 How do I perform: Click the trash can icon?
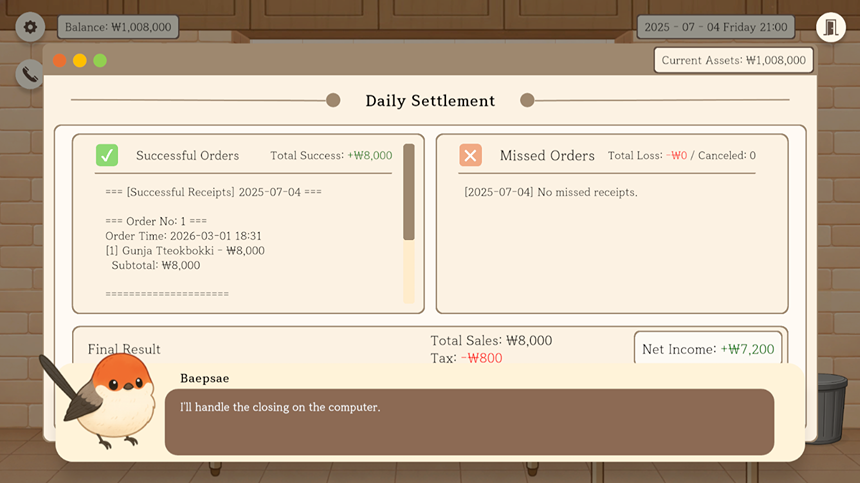(830, 405)
